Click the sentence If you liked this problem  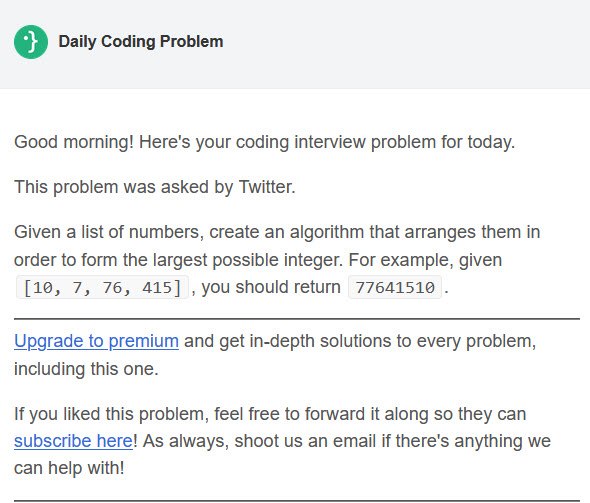[x=111, y=414]
